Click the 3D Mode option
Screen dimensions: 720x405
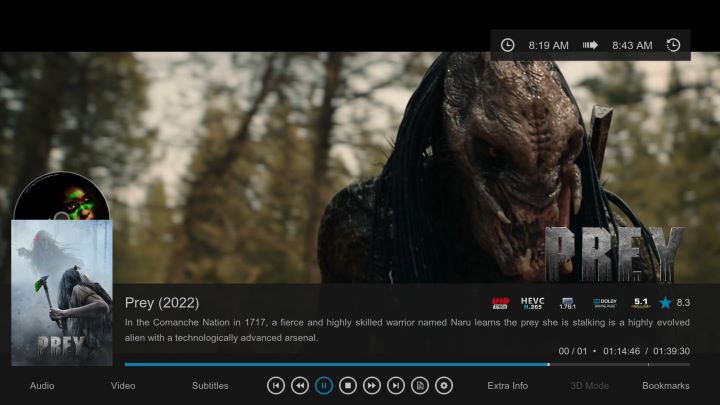click(589, 385)
